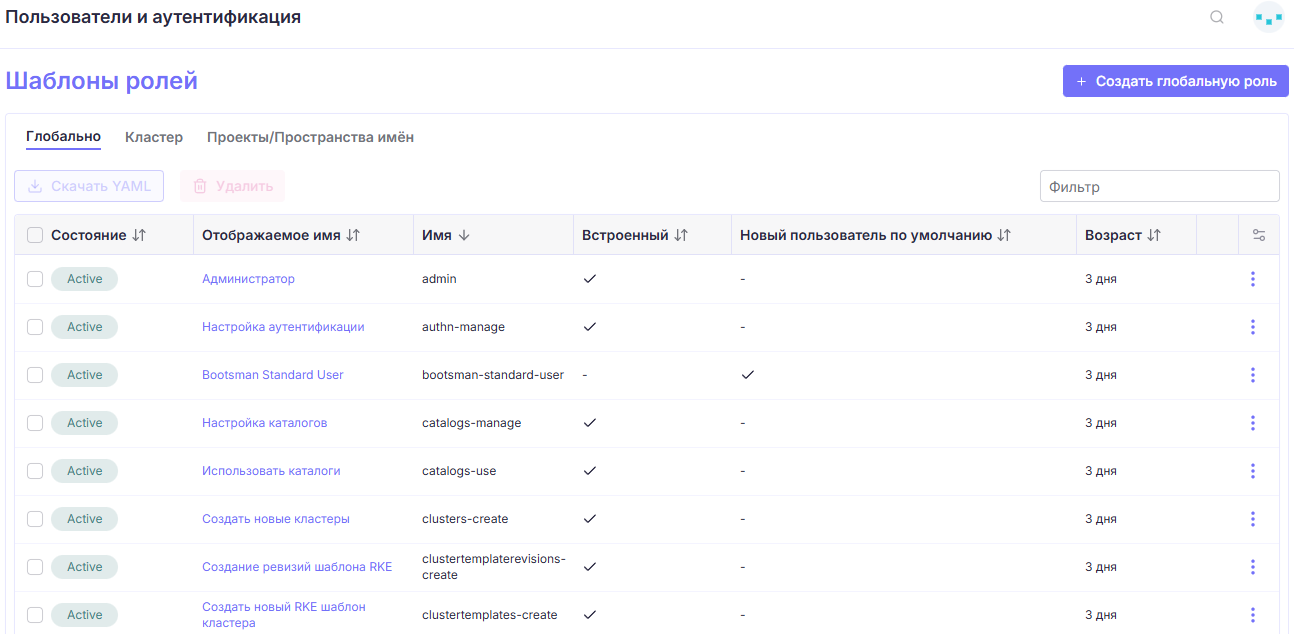1294x634 pixels.
Task: Open Создать новый RKE шаблон кластера link
Action: 284,615
